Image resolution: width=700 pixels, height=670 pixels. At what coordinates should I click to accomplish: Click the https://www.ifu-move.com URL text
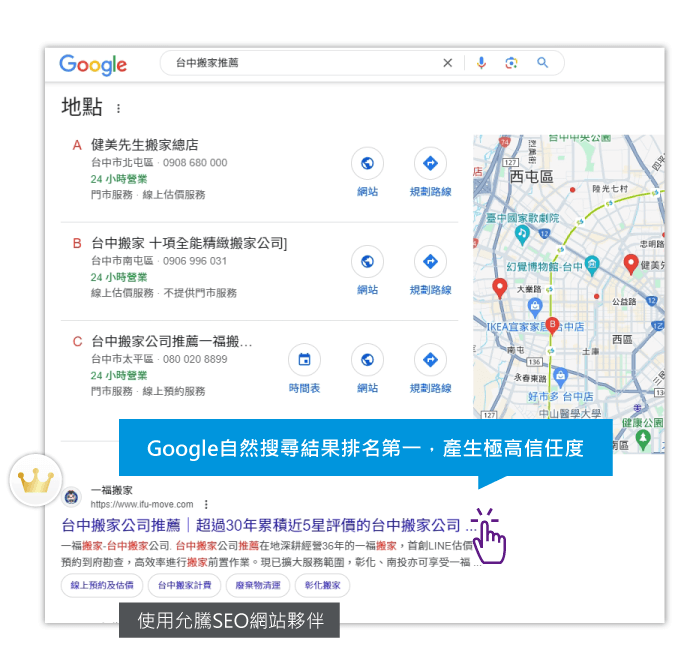click(x=142, y=504)
